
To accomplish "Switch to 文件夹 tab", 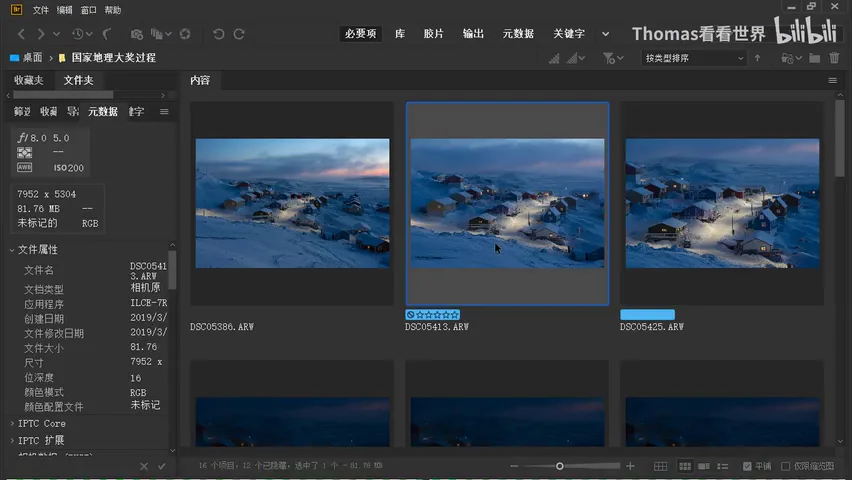I will pyautogui.click(x=78, y=80).
